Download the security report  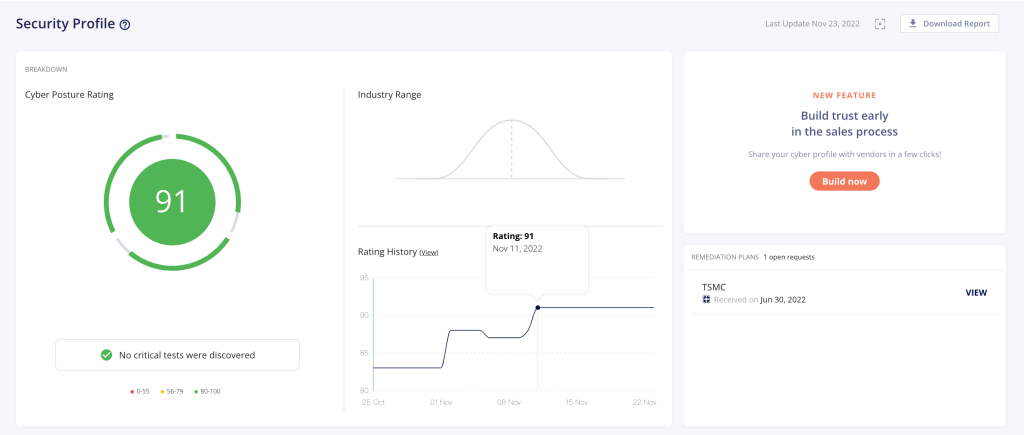tap(949, 23)
